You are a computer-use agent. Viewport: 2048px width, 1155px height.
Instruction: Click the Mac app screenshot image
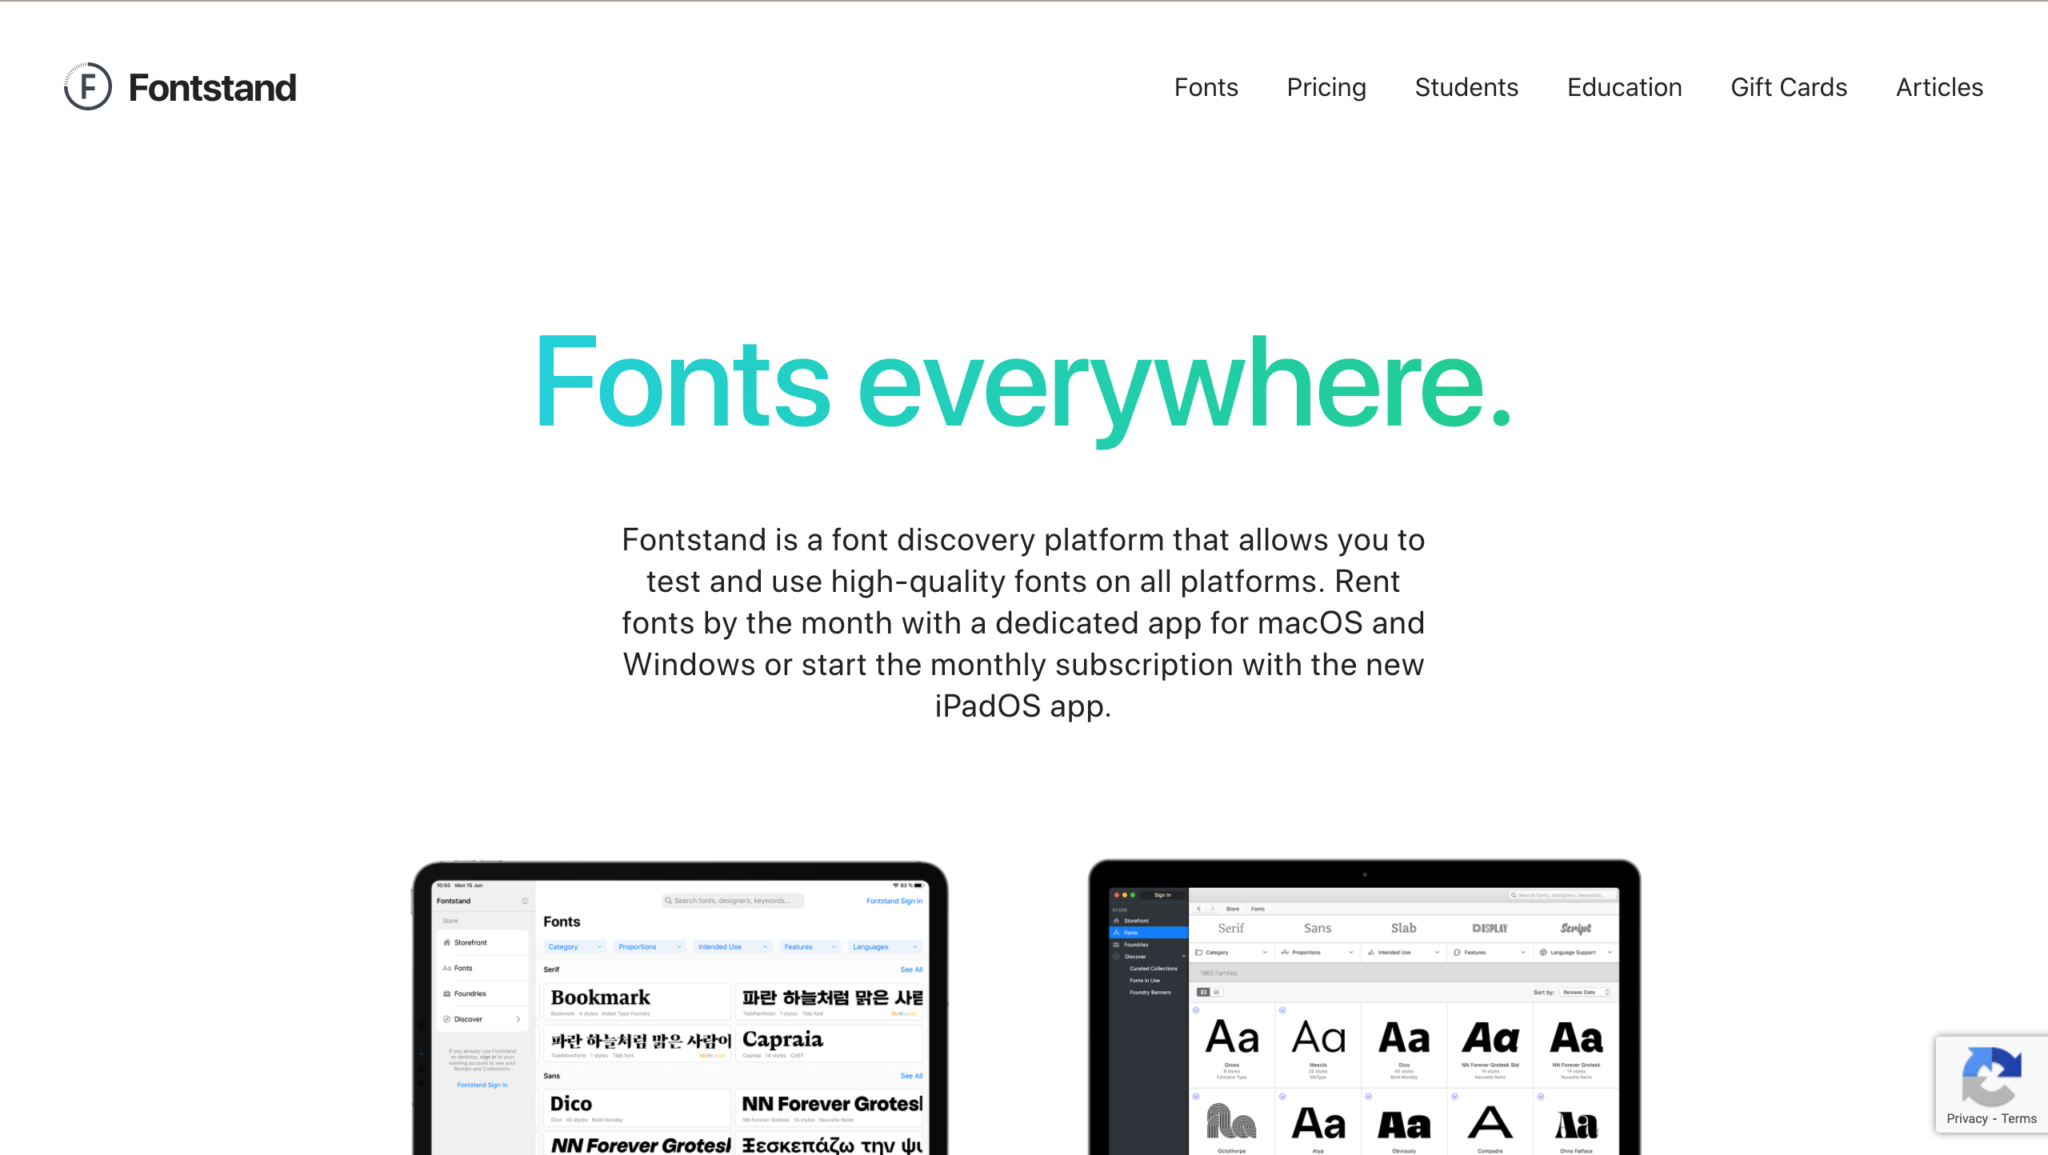pos(1364,1006)
